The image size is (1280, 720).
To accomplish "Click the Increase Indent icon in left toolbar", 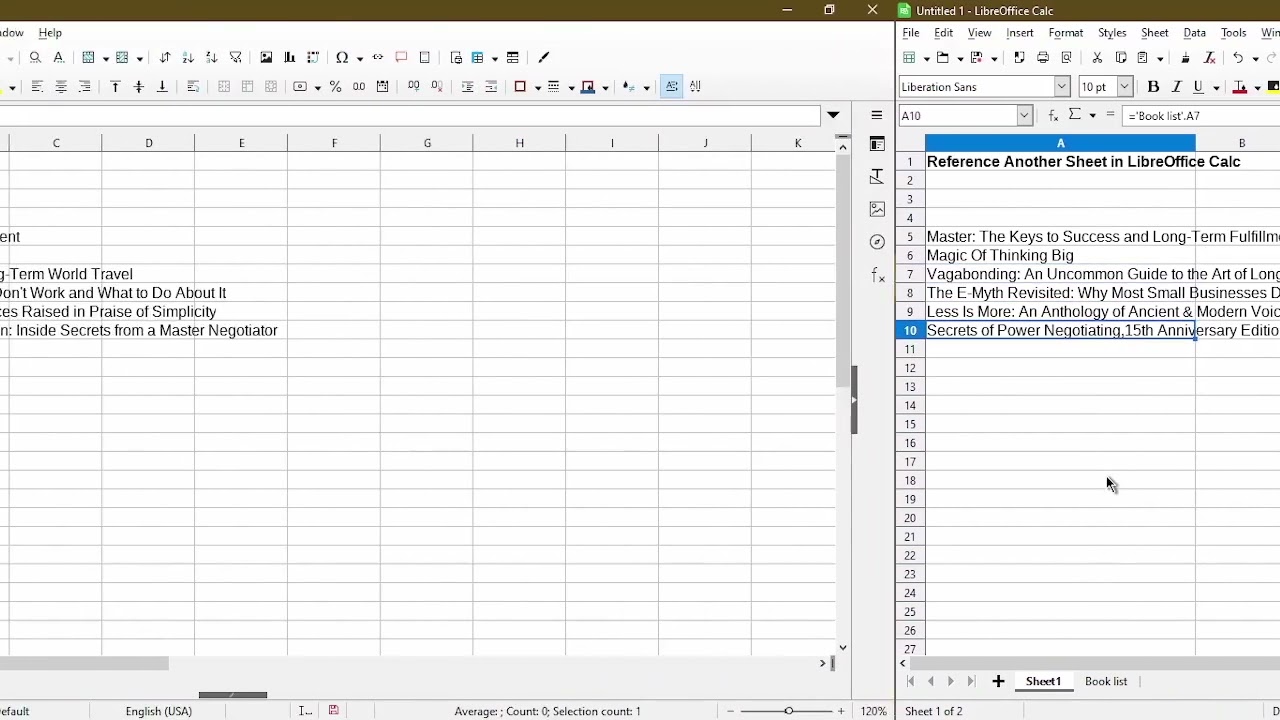I will [467, 87].
